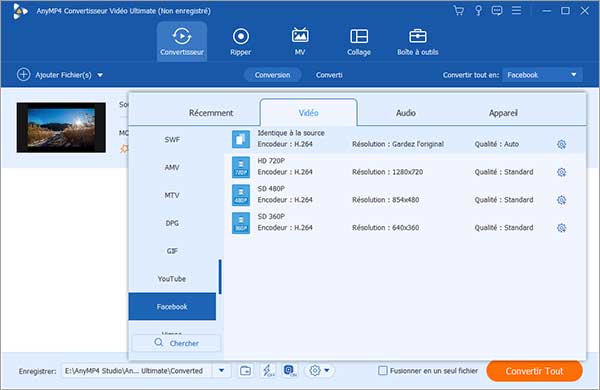Open the bottom settings gear icon

click(x=315, y=370)
